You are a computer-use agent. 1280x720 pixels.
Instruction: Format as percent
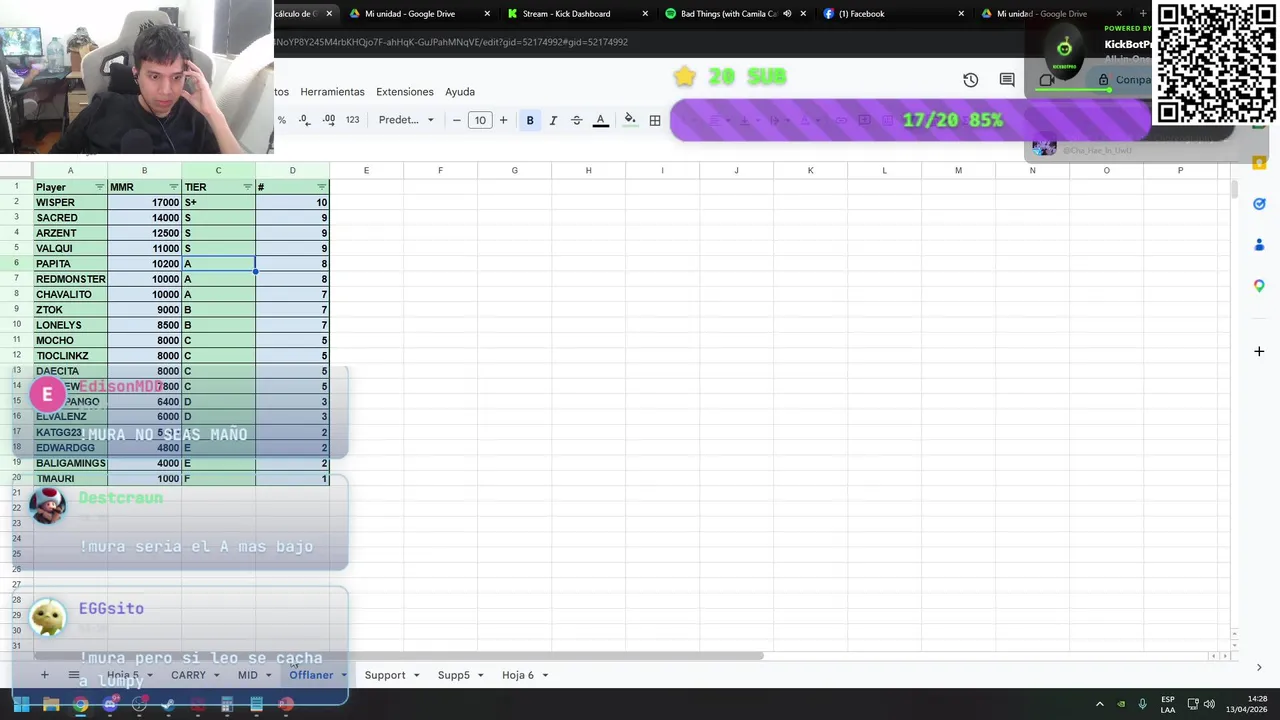coord(282,120)
